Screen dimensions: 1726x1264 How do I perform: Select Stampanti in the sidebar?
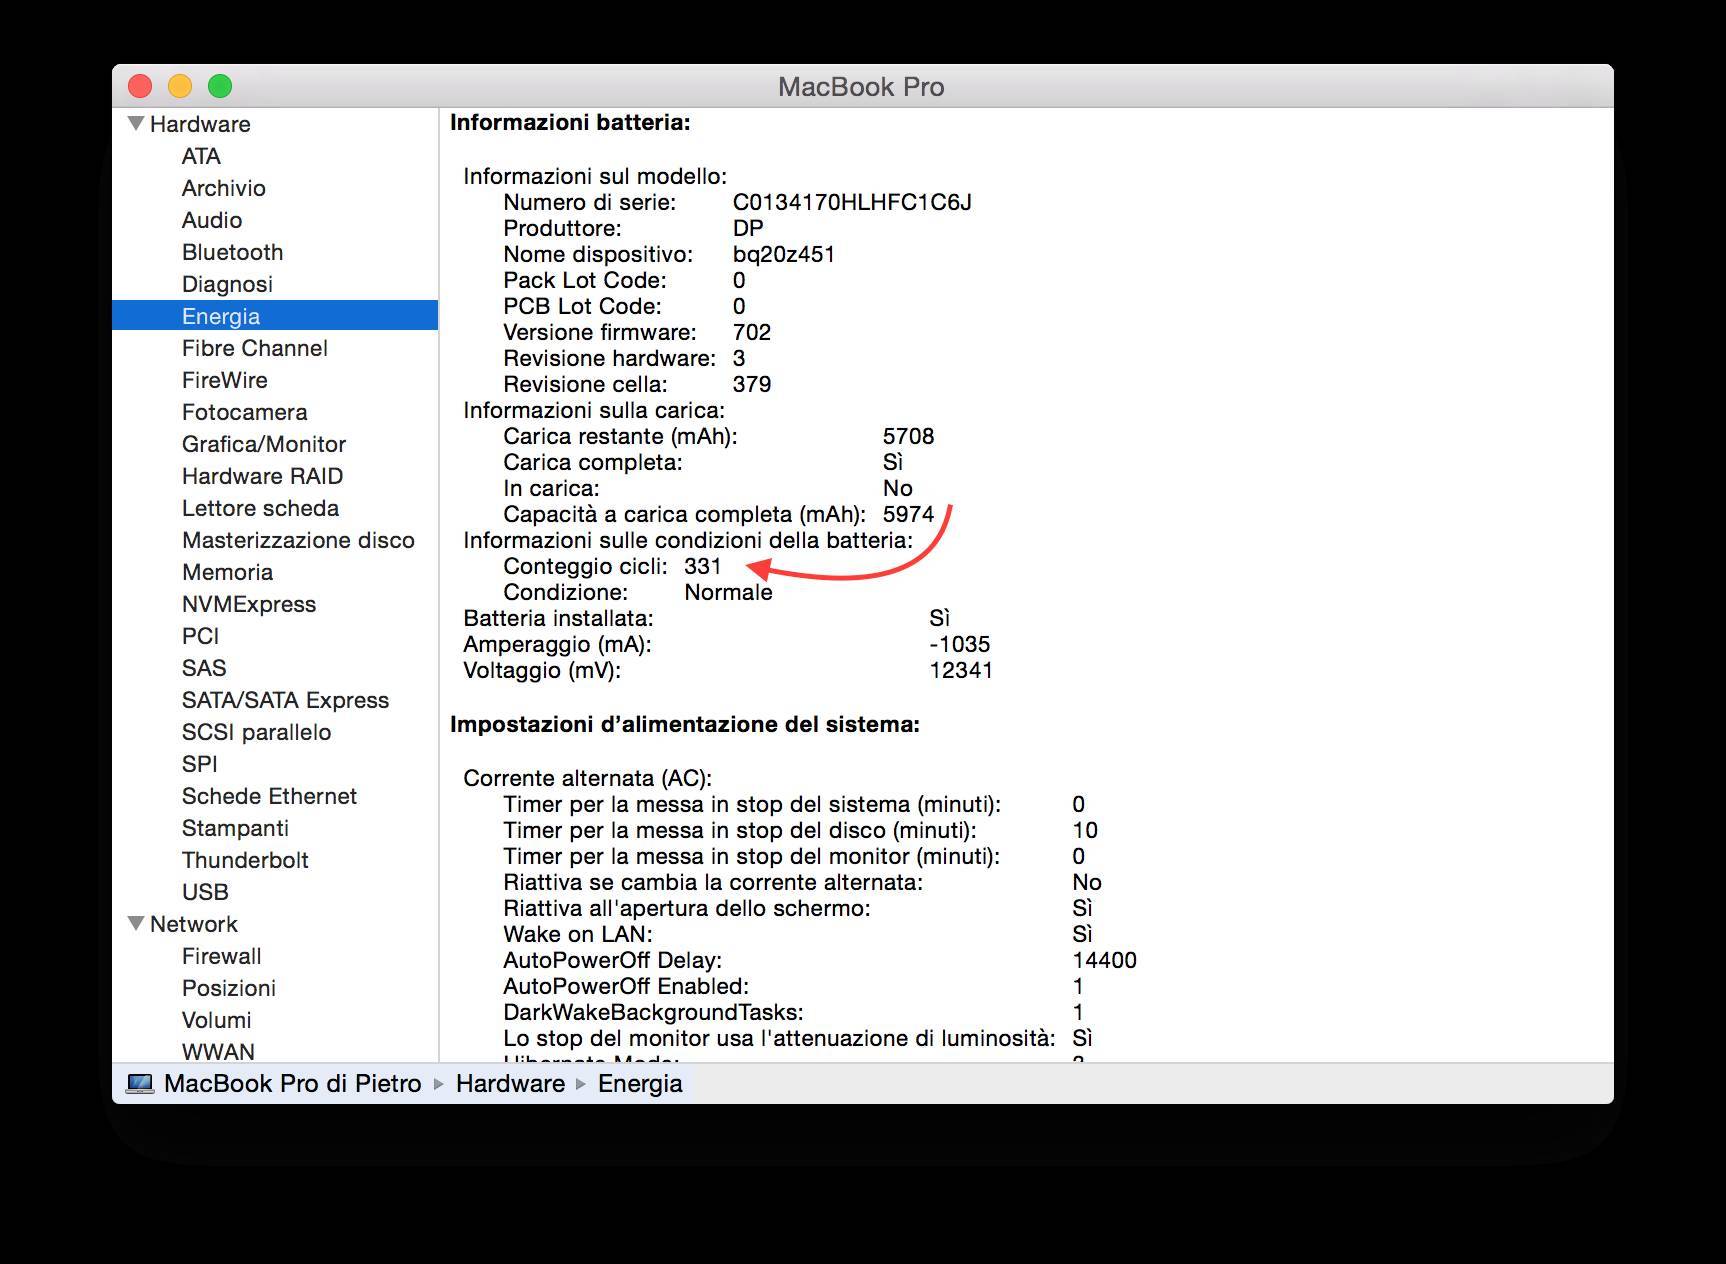[235, 828]
